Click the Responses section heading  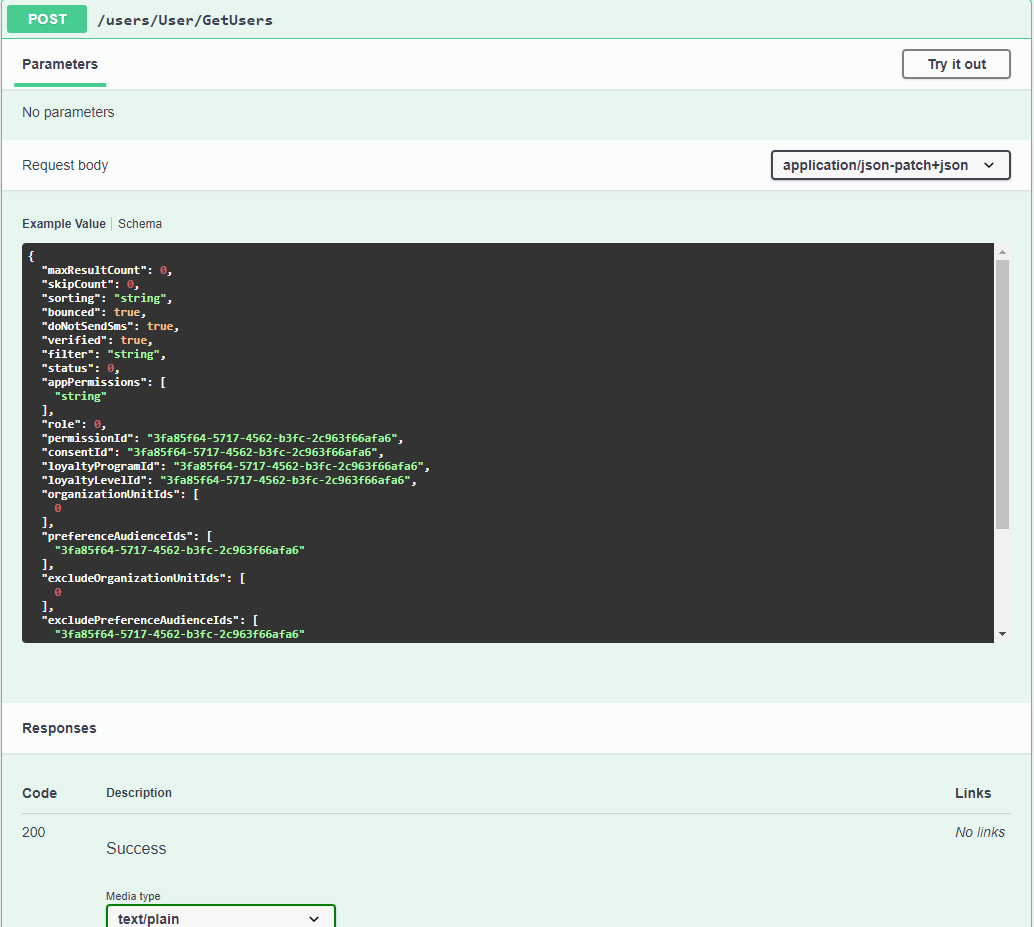59,728
